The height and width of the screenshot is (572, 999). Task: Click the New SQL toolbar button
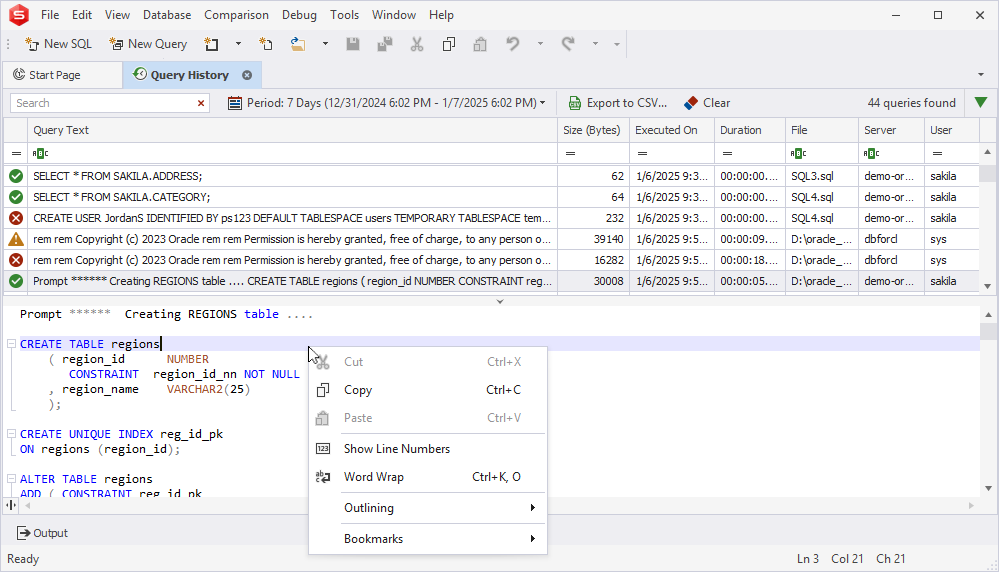point(59,44)
